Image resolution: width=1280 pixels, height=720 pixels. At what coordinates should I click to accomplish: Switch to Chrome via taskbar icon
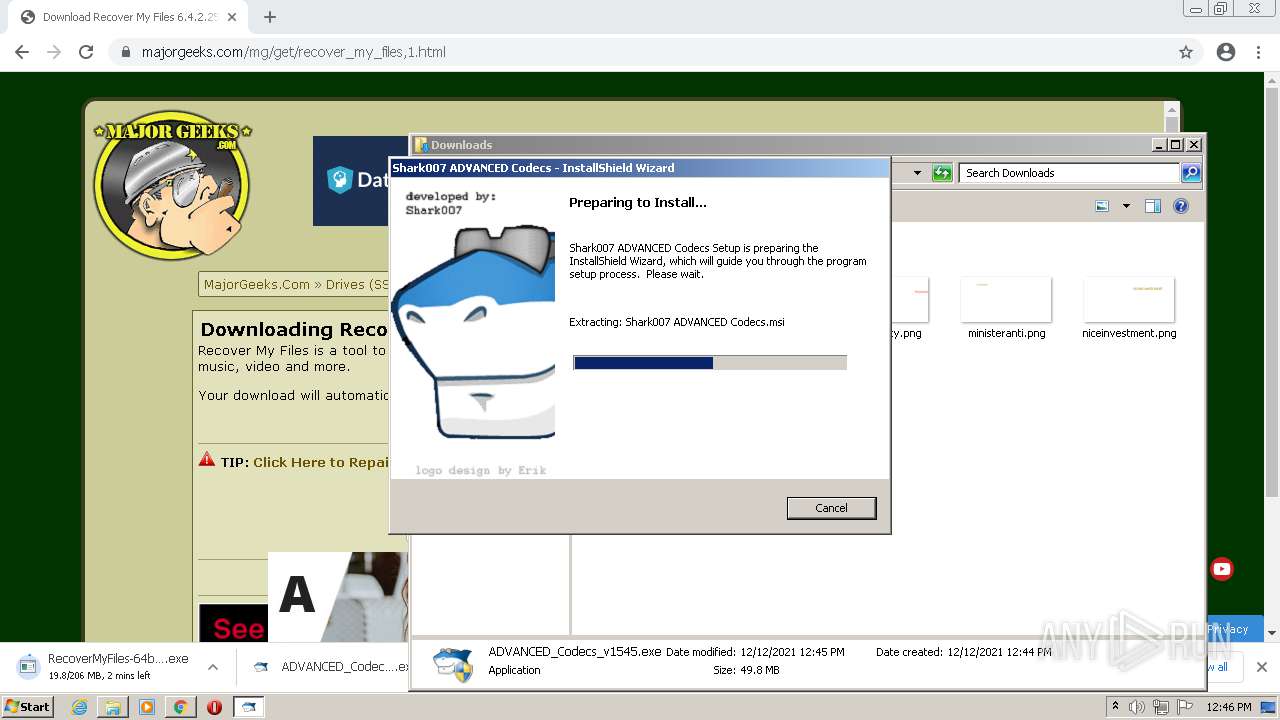coord(180,707)
